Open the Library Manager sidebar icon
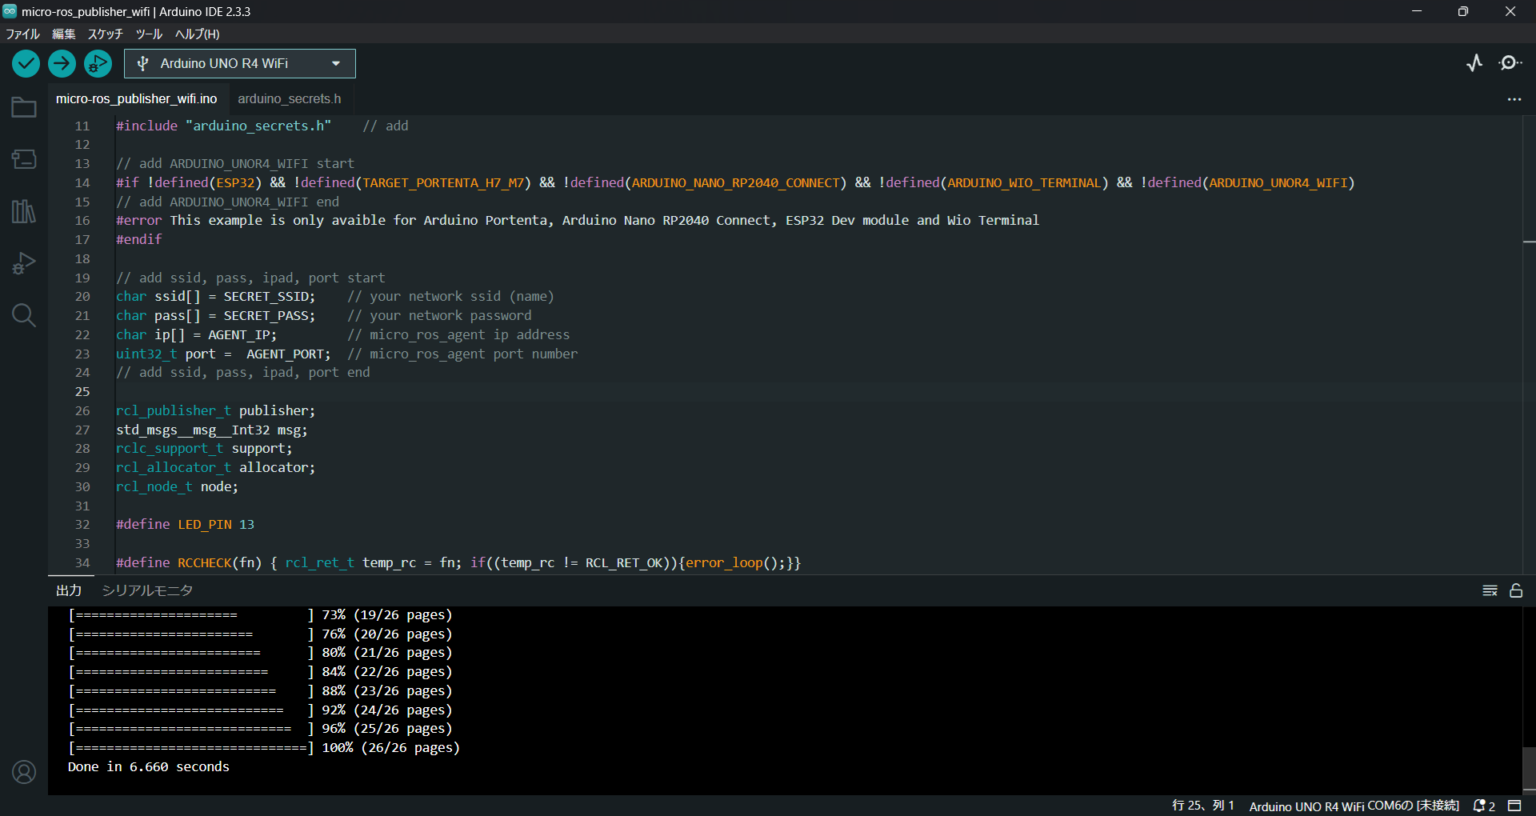Image resolution: width=1536 pixels, height=816 pixels. 24,212
